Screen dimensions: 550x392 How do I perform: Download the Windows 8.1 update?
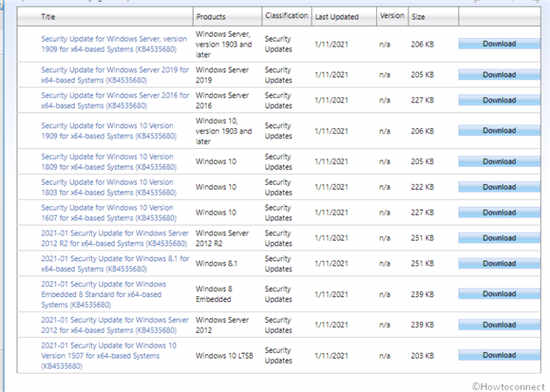499,264
